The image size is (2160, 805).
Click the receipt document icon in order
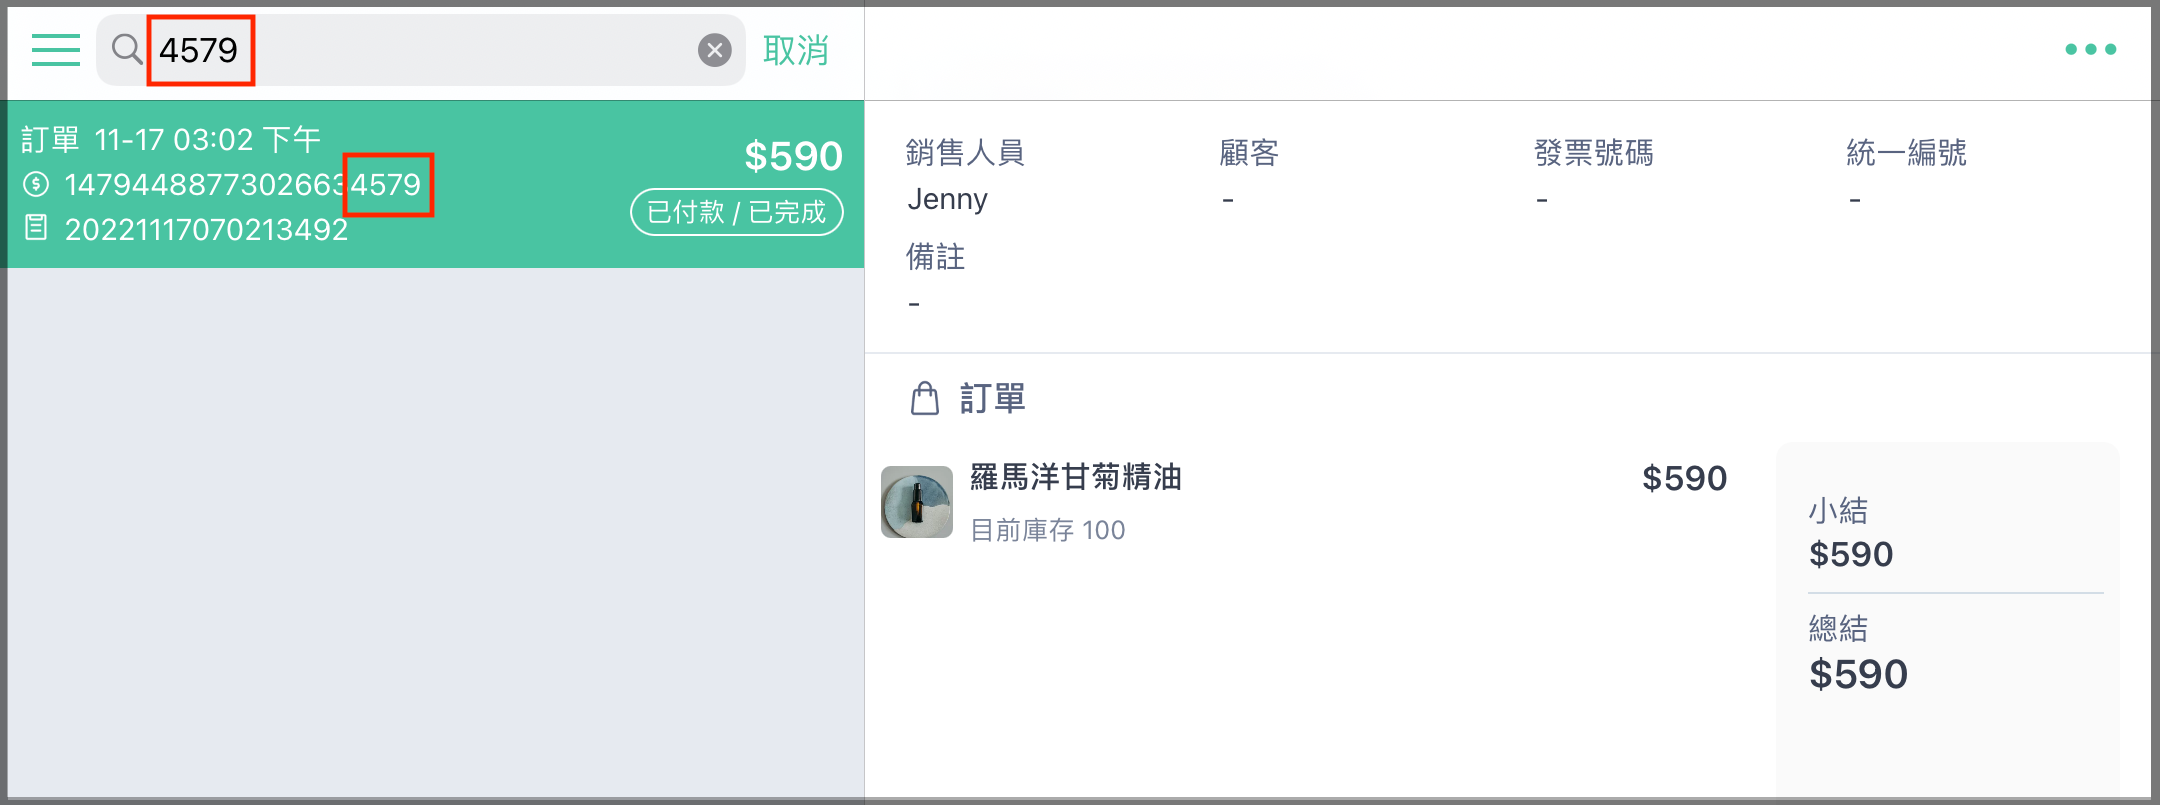[x=36, y=228]
